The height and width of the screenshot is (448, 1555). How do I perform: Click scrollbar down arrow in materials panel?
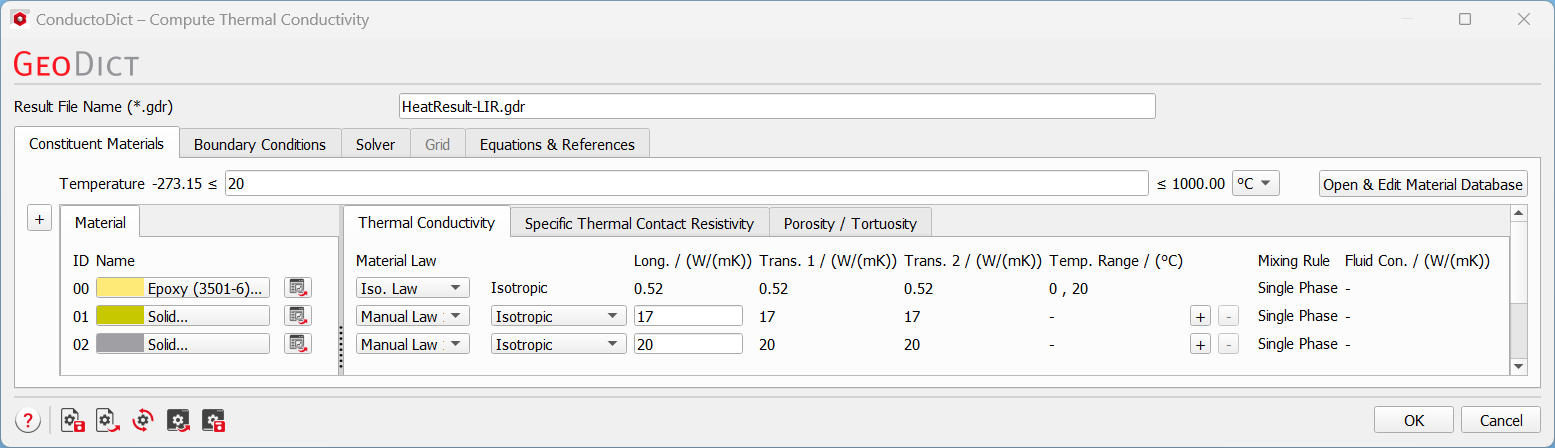(x=1519, y=367)
